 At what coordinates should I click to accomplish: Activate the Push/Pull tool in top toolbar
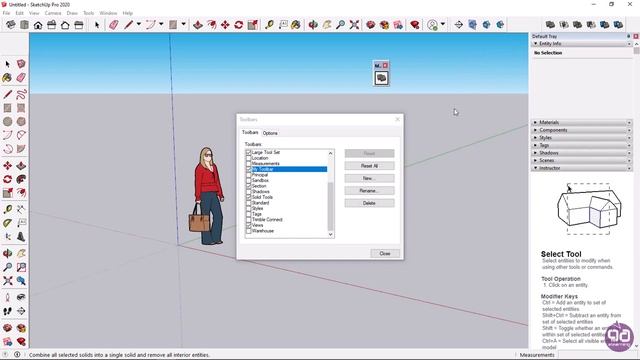[x=198, y=25]
